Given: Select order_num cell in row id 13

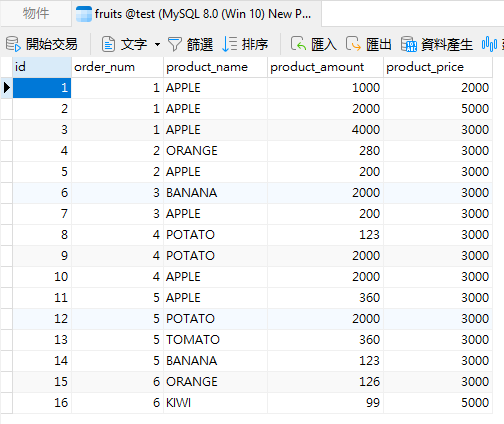Looking at the screenshot, I should point(117,340).
